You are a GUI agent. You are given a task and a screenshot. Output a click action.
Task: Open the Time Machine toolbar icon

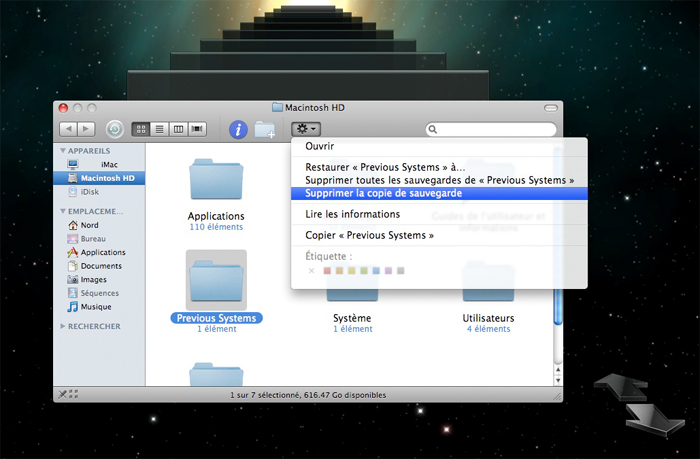click(115, 129)
